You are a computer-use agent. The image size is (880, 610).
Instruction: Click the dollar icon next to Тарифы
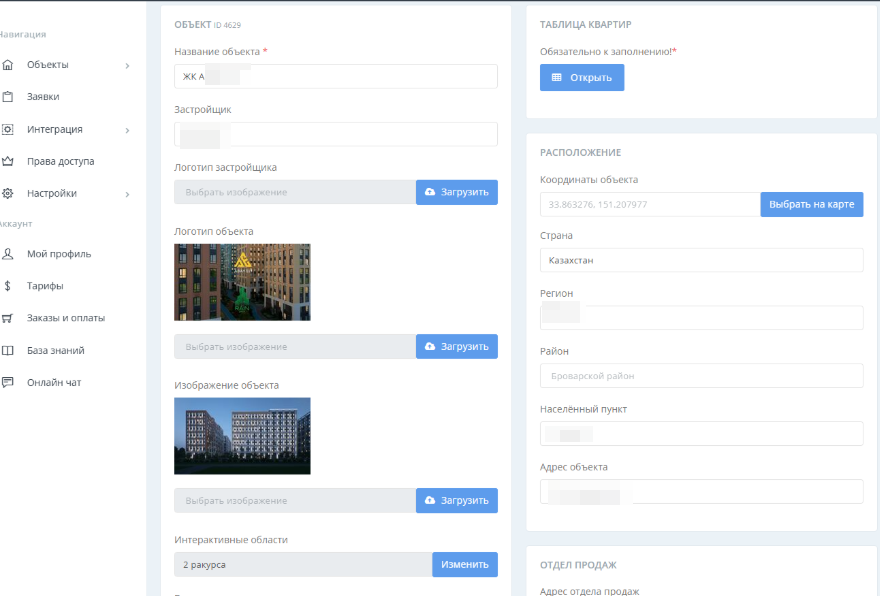click(x=8, y=286)
